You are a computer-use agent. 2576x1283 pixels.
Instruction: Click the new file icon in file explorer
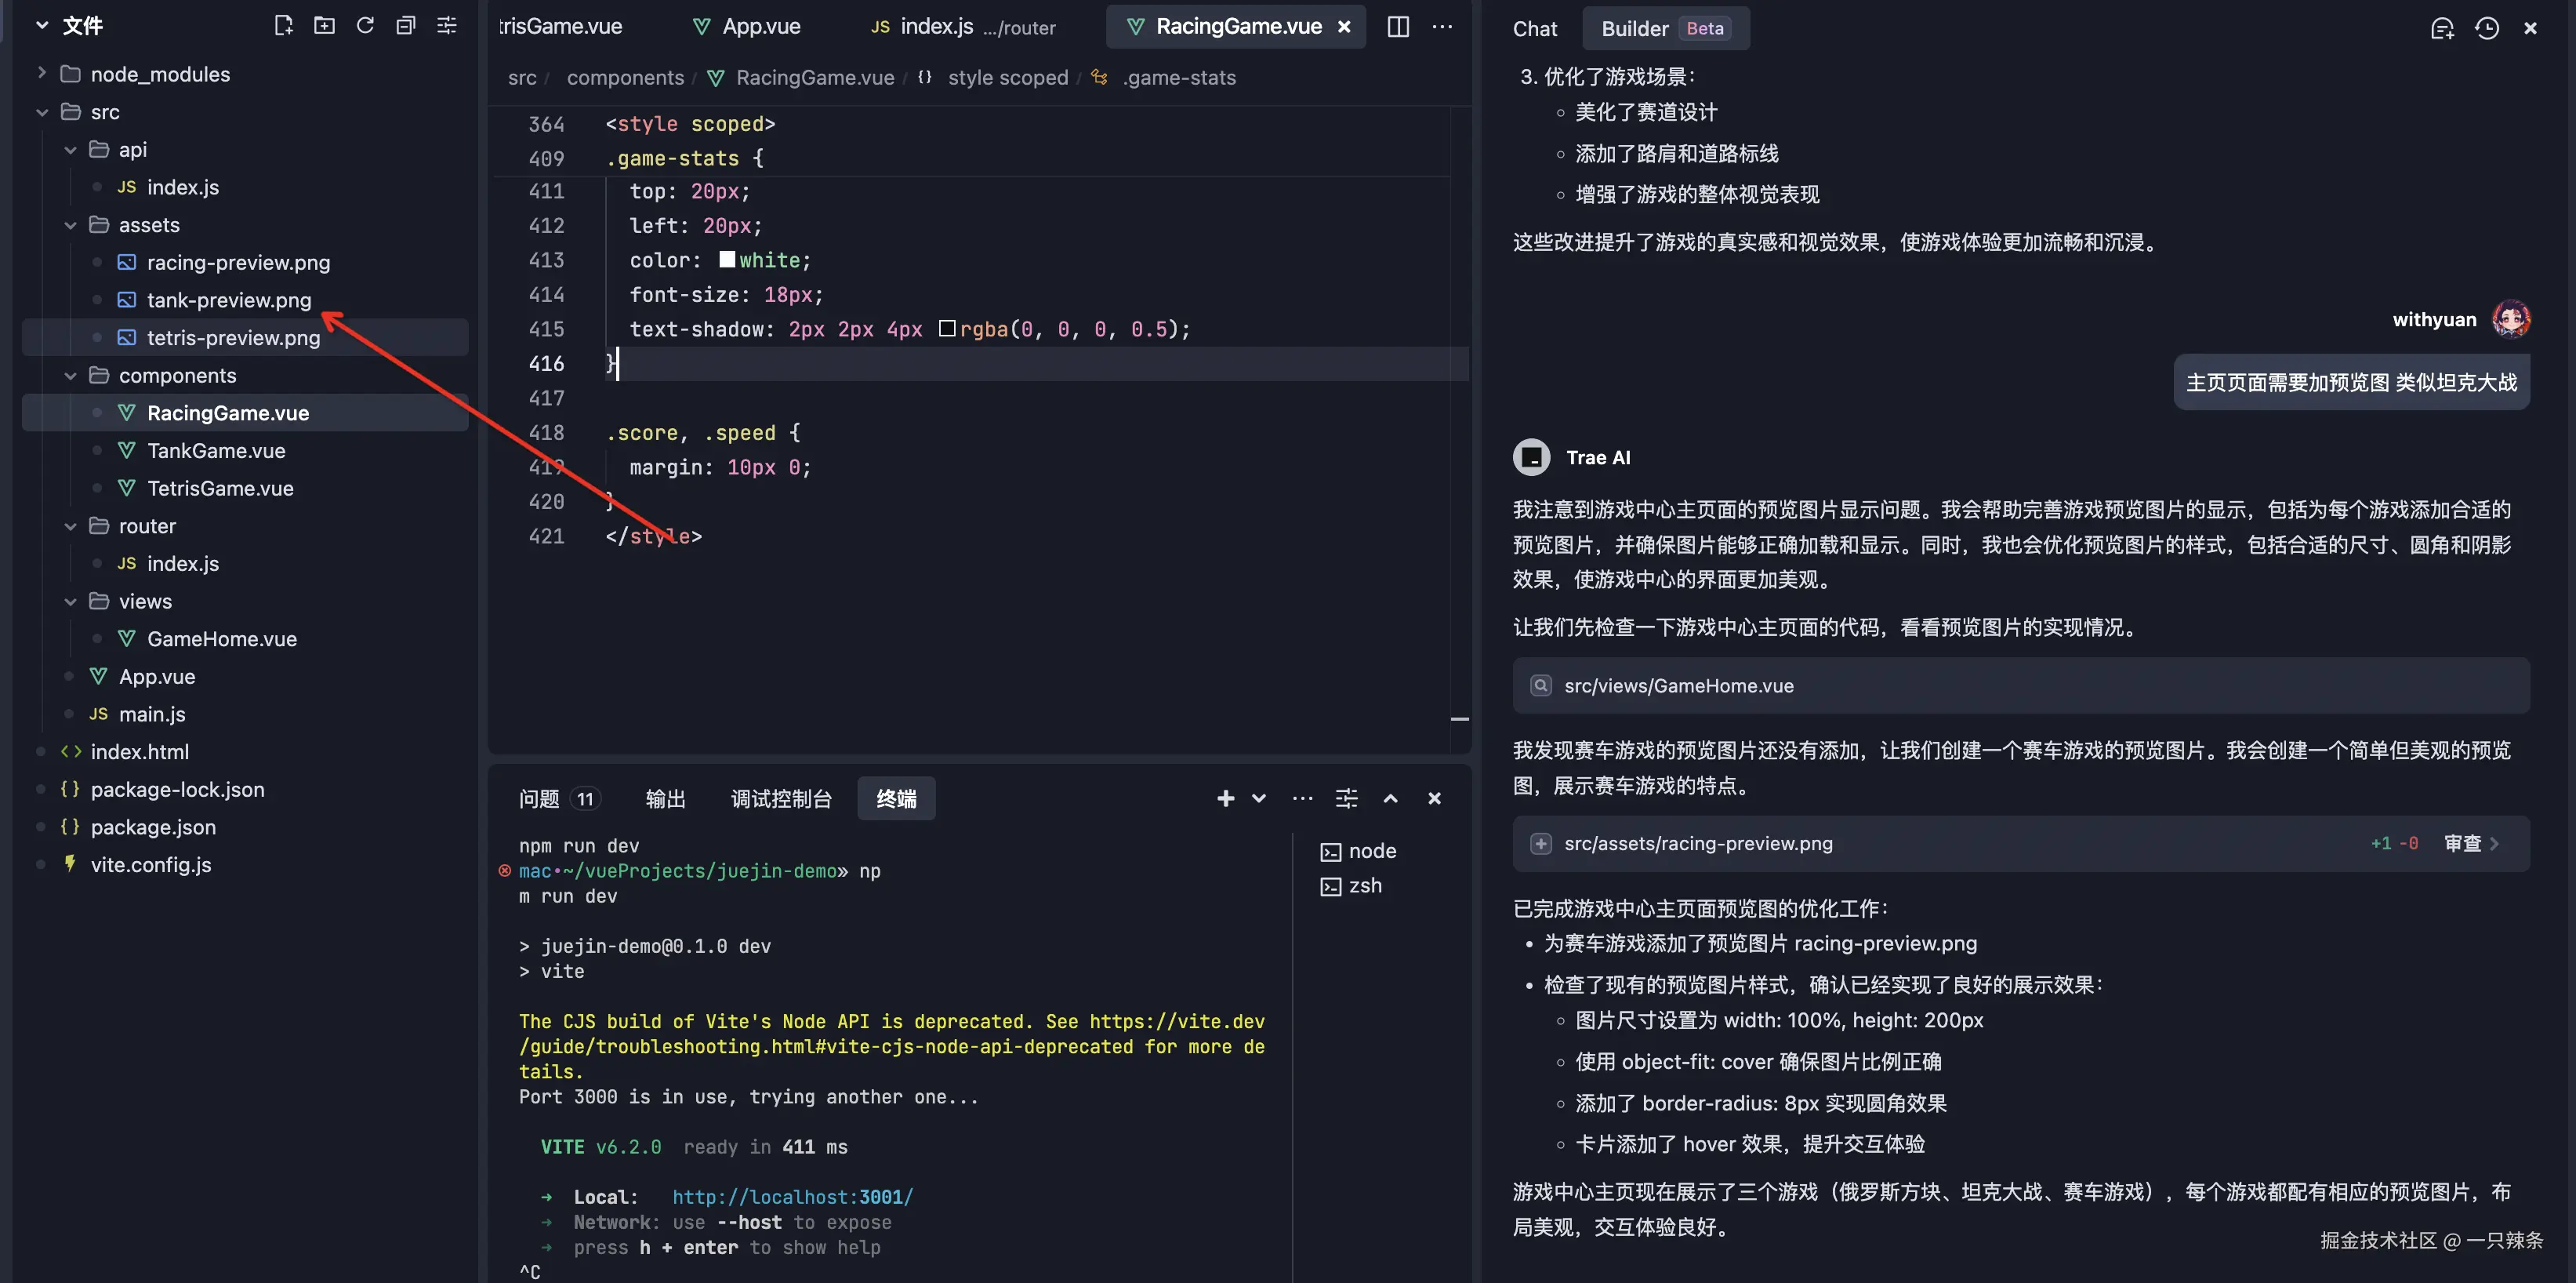[283, 25]
